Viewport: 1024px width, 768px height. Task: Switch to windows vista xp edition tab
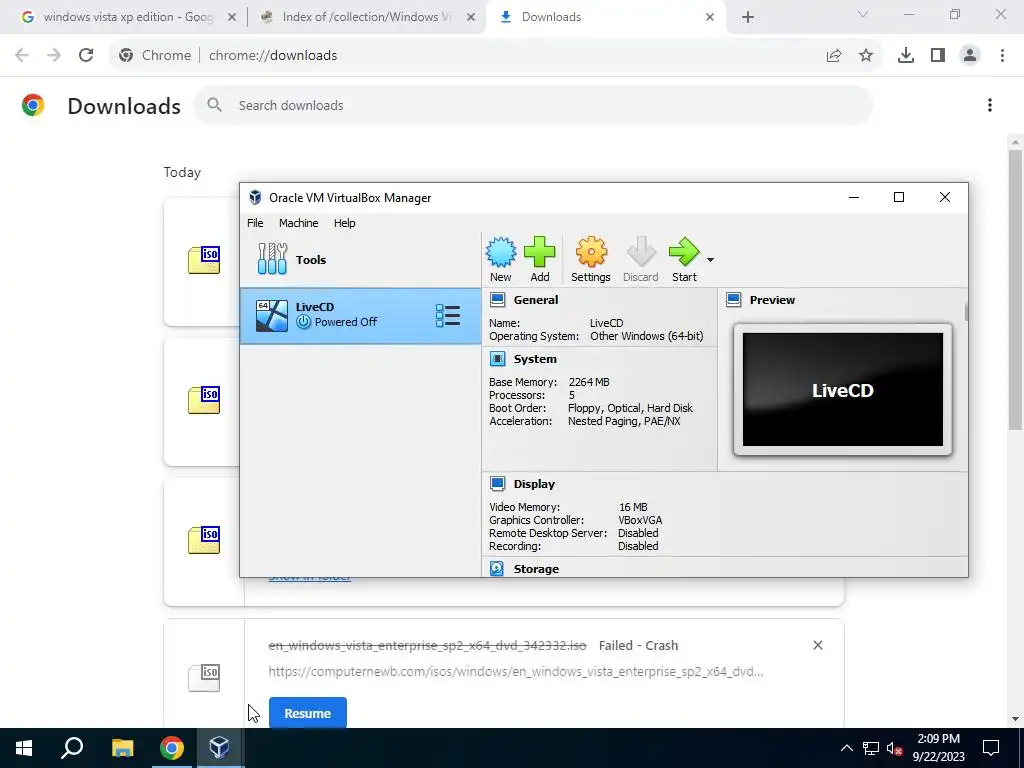[129, 17]
